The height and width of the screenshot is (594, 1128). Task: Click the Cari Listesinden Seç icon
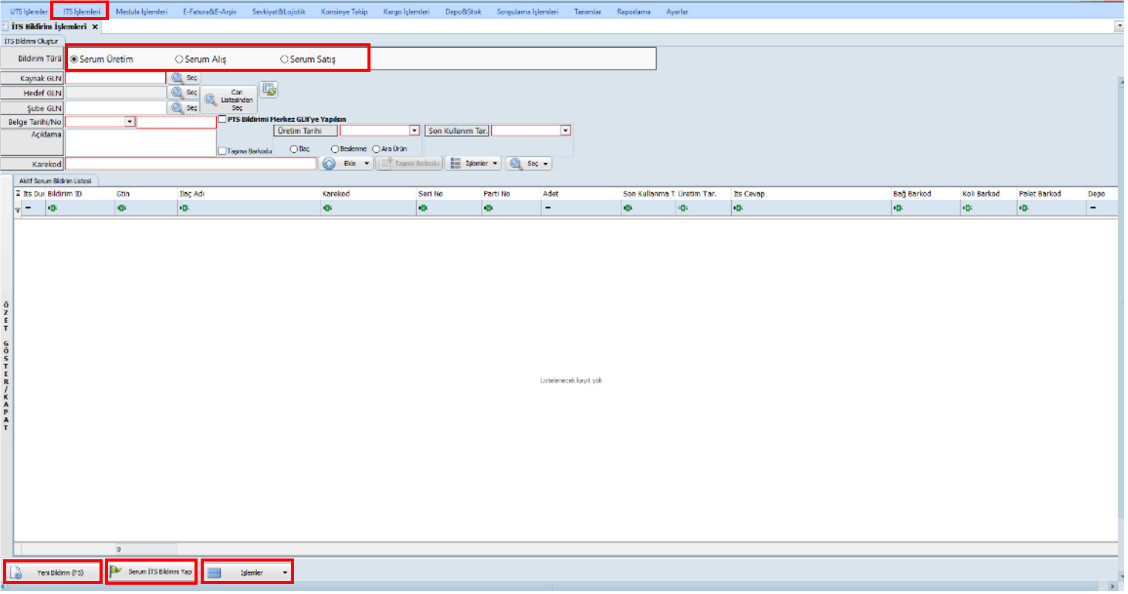[211, 100]
